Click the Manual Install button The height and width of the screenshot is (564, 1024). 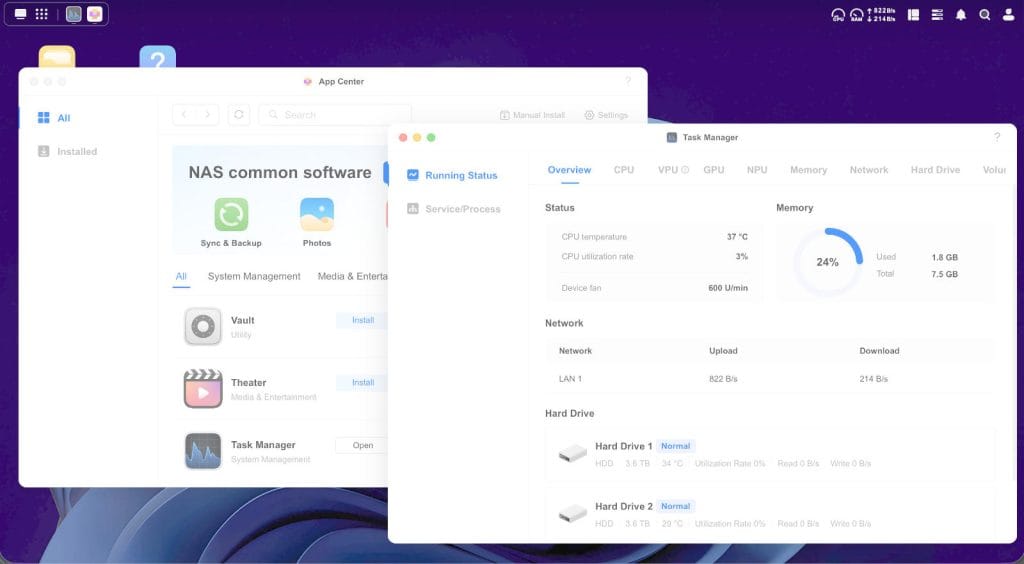tap(532, 115)
